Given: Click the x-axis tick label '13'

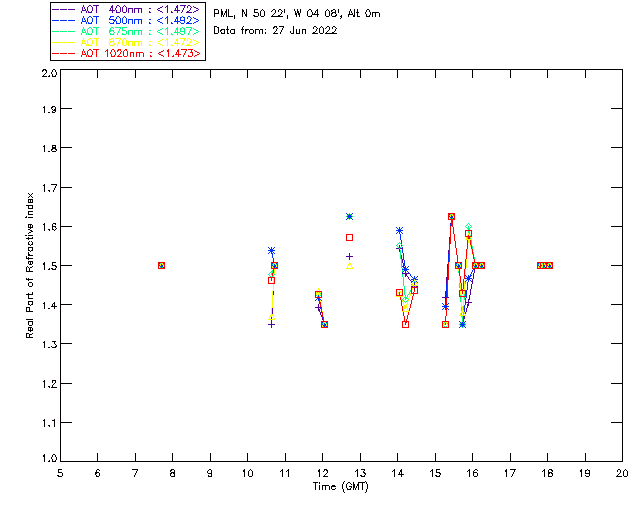Looking at the screenshot, I should (x=360, y=474).
